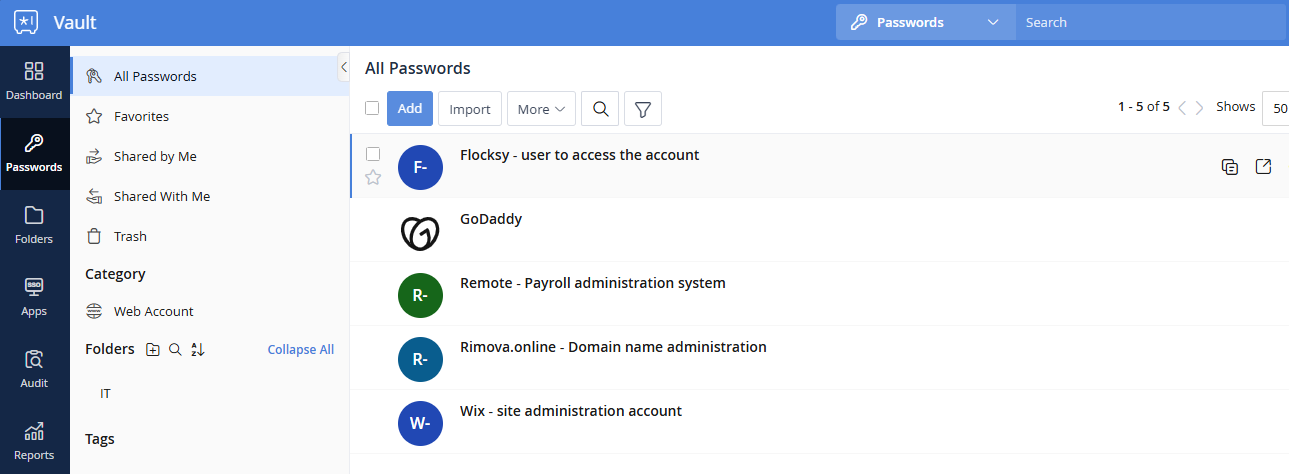Open the Shared With Me list
1289x474 pixels.
(161, 196)
